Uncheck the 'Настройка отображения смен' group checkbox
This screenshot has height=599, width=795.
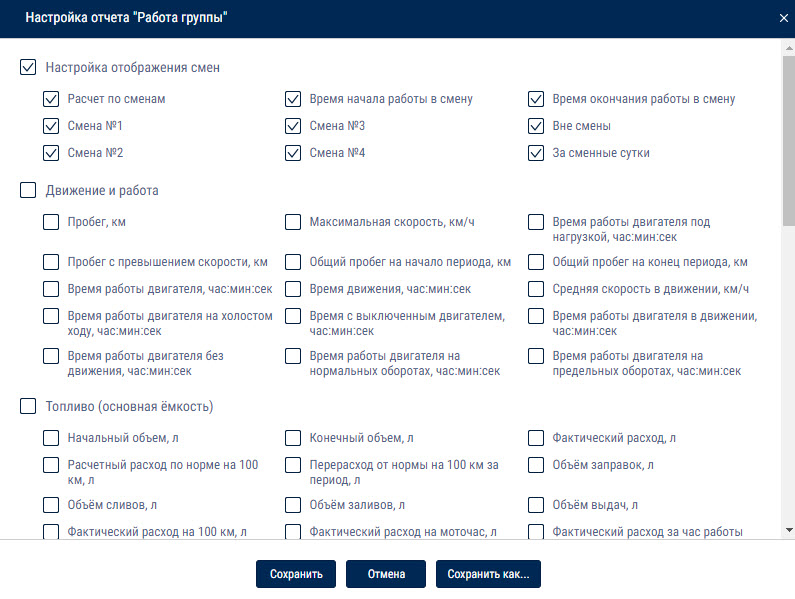pos(28,67)
